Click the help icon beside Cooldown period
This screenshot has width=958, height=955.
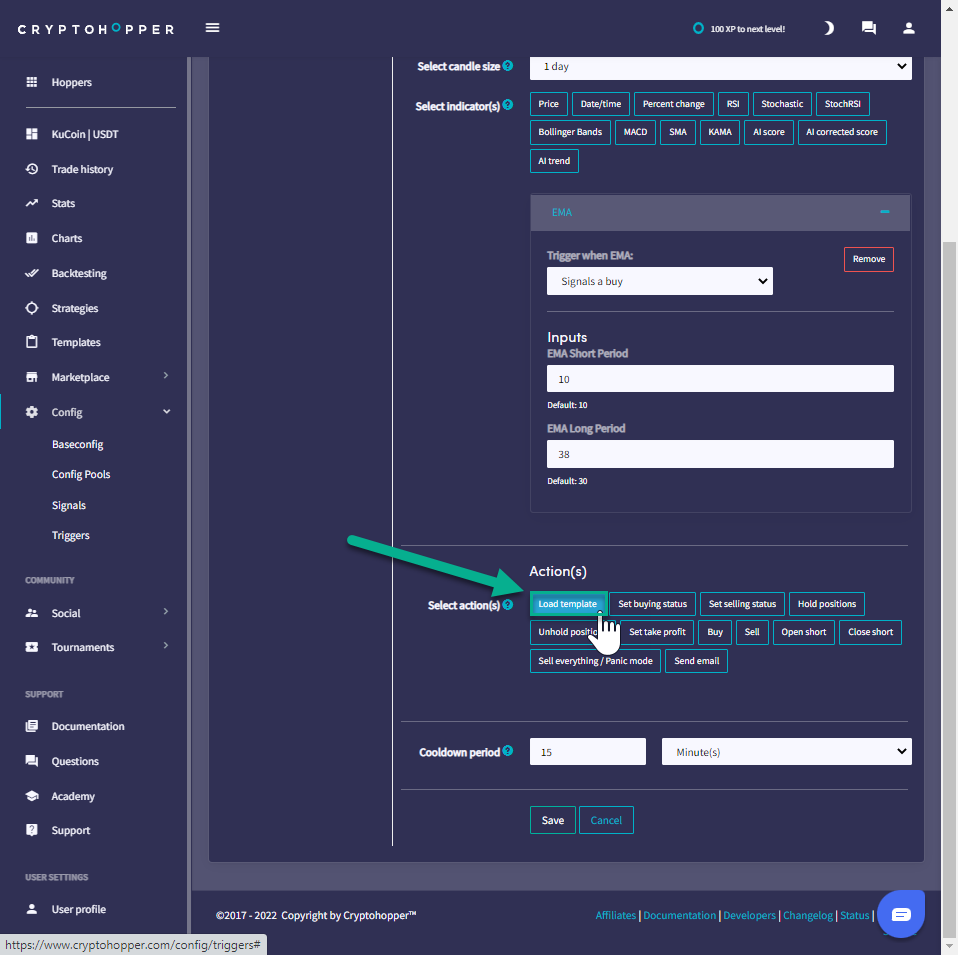pyautogui.click(x=508, y=751)
